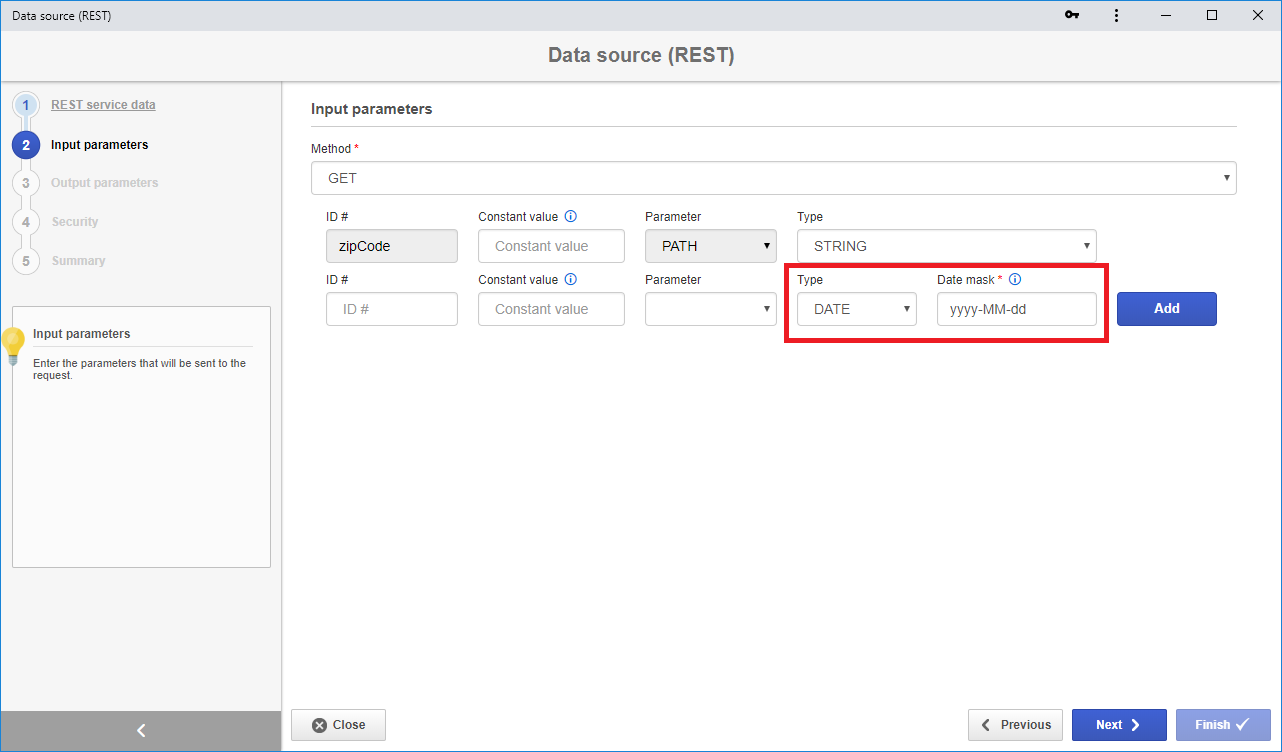
Task: Click step number 1 circle
Action: (26, 105)
